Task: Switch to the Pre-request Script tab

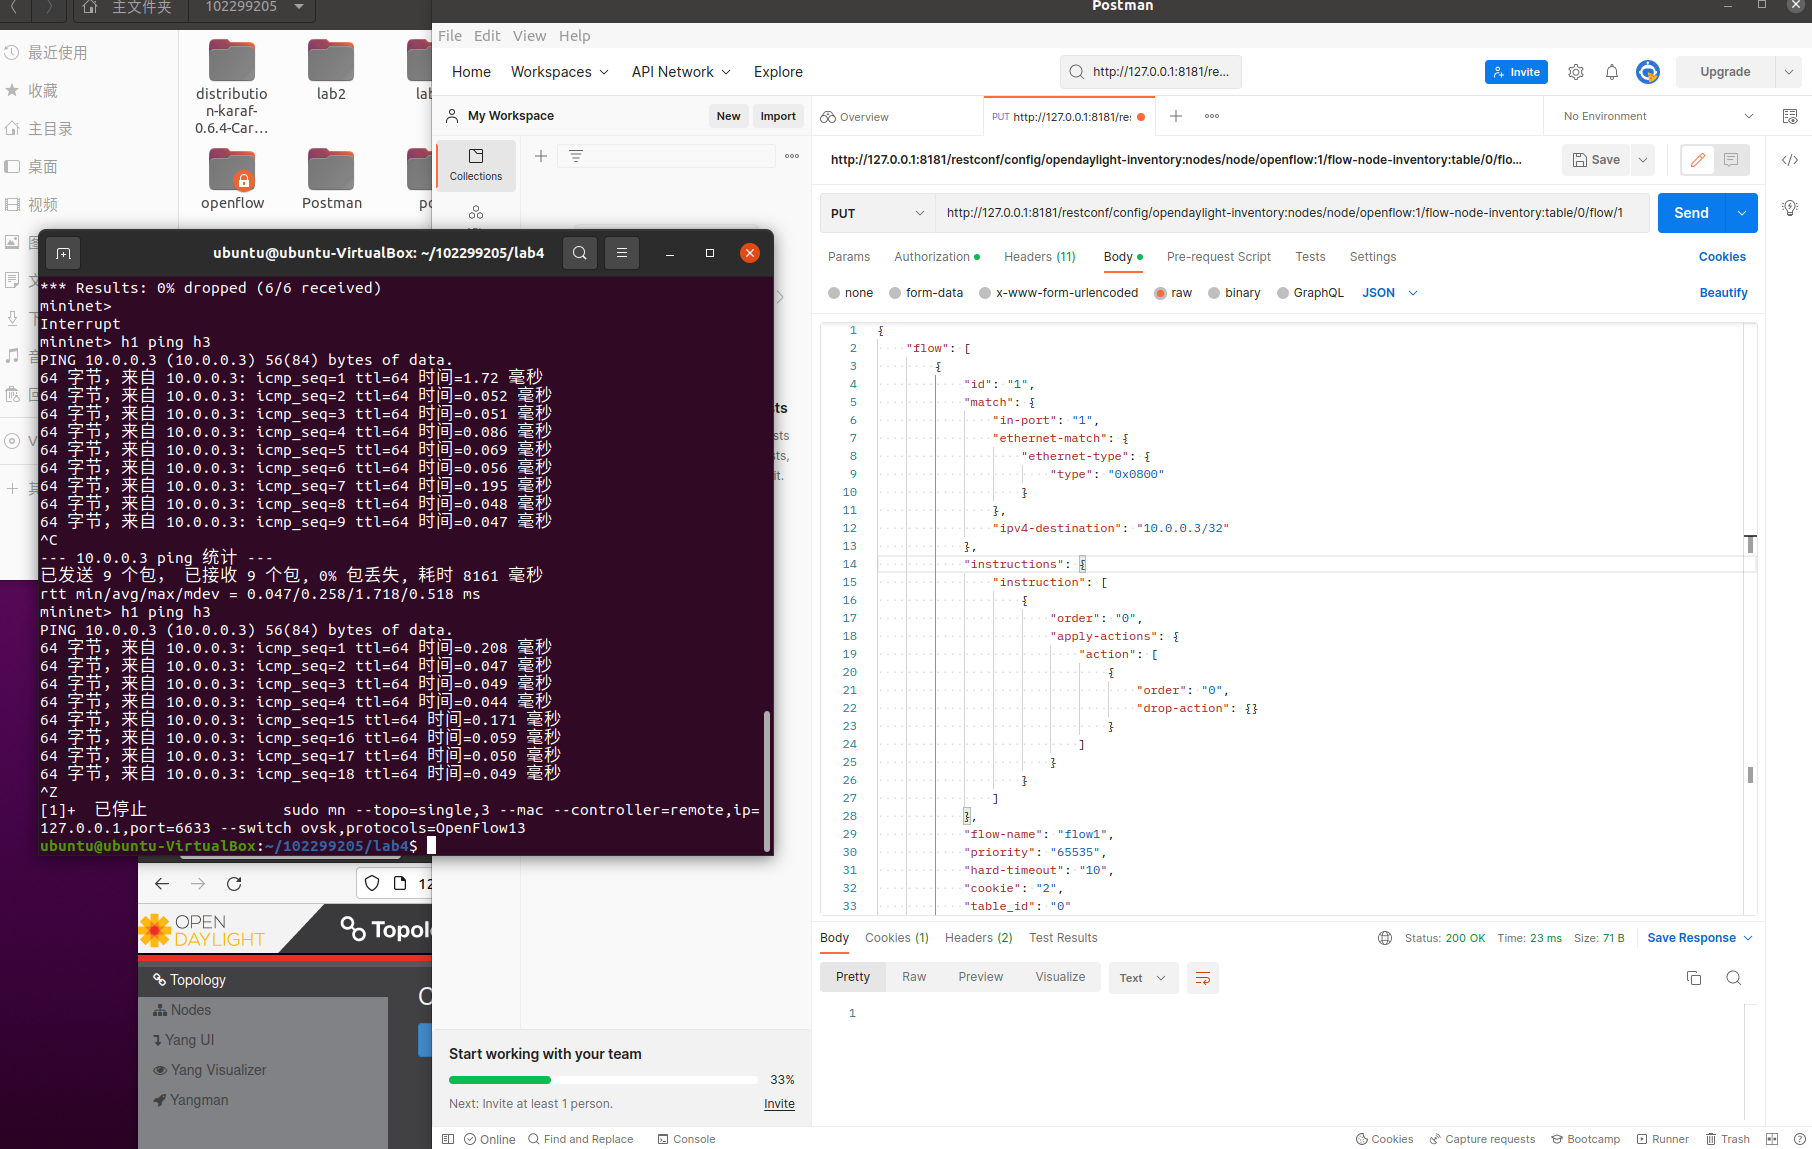Action: pos(1218,257)
